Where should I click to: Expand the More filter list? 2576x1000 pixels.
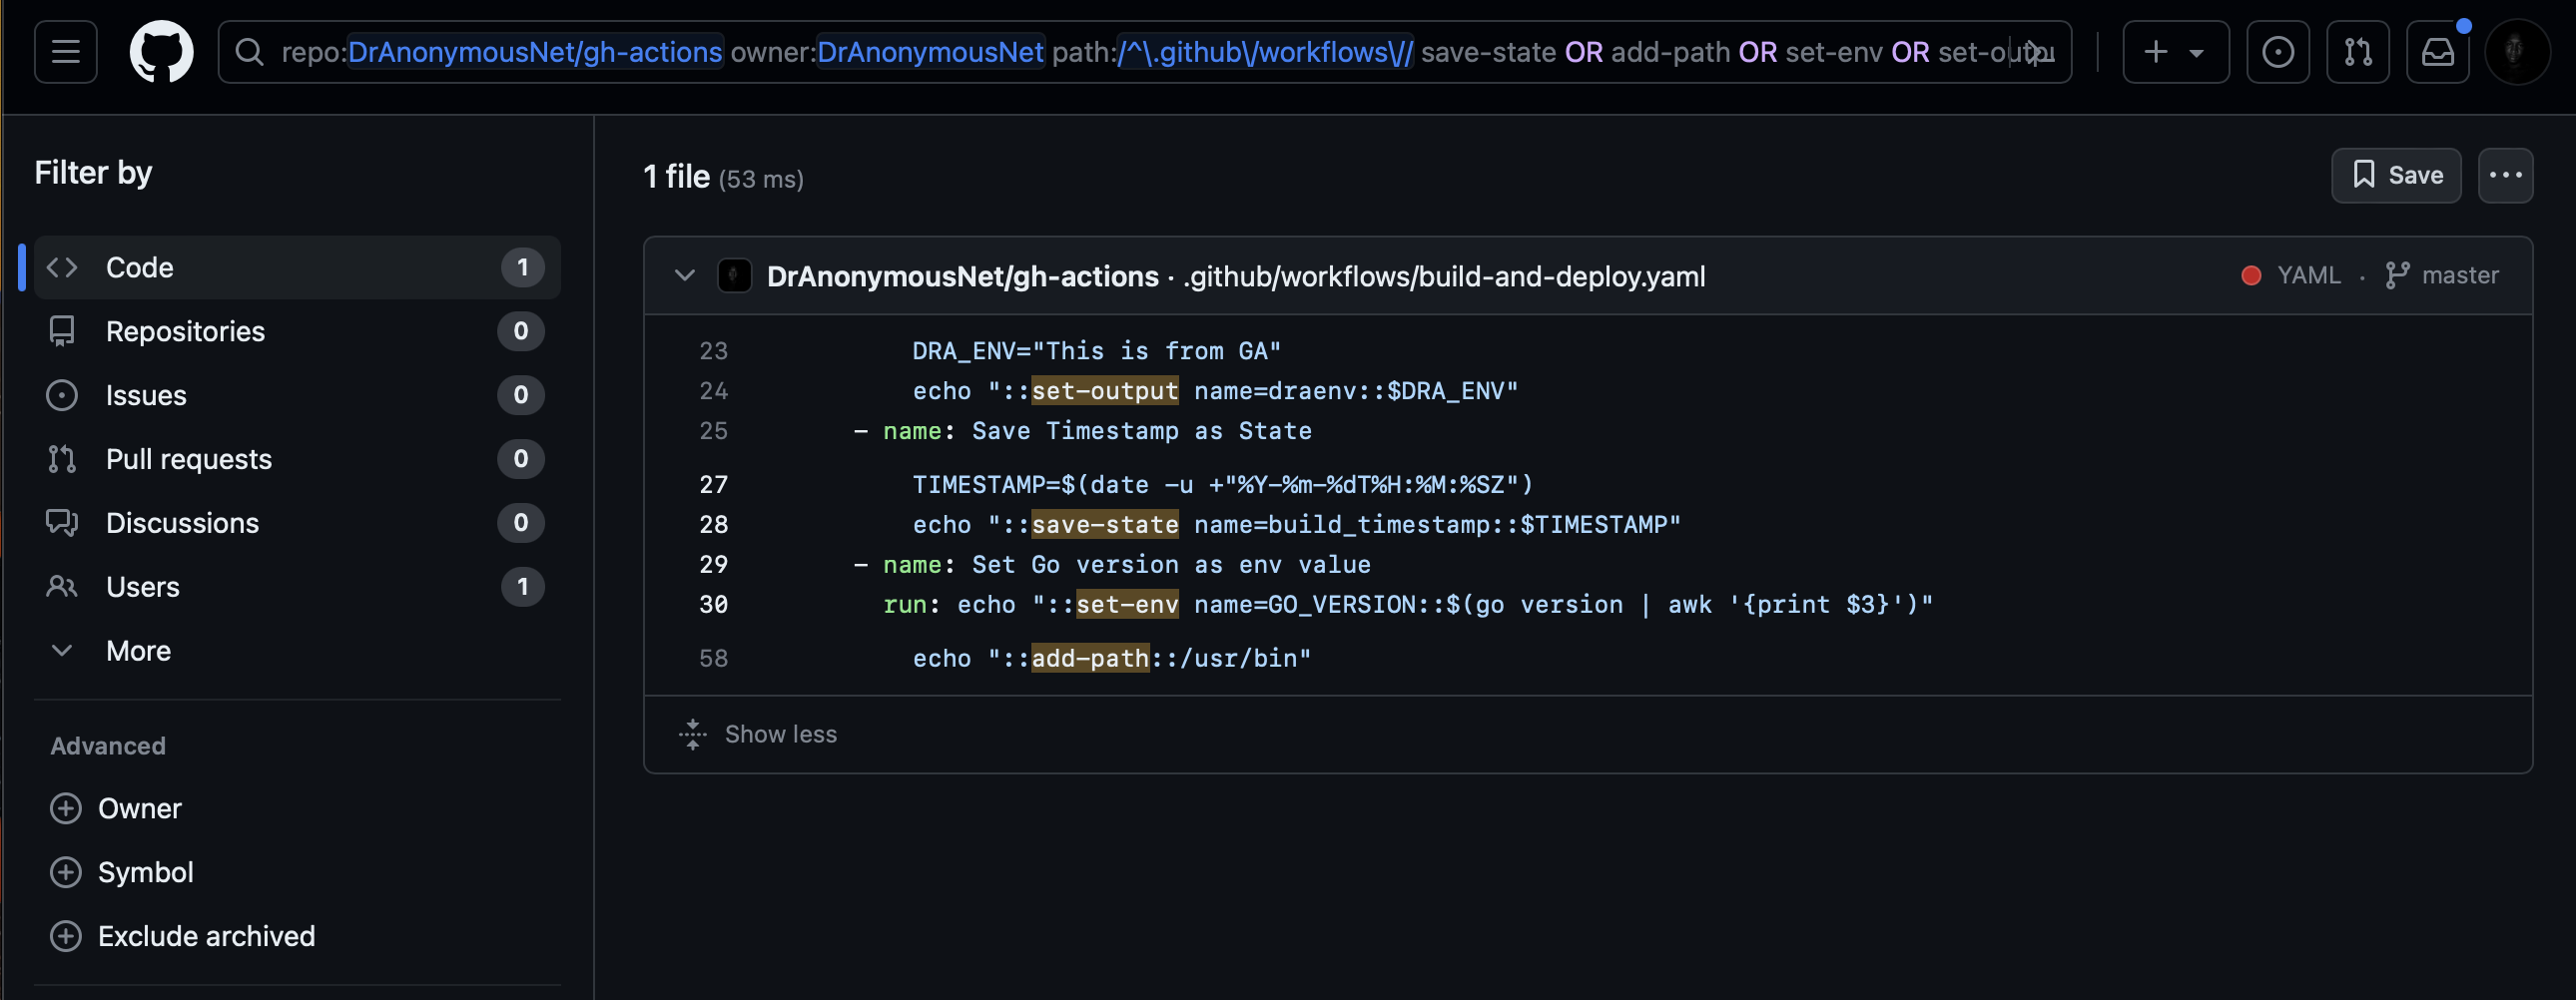[138, 651]
